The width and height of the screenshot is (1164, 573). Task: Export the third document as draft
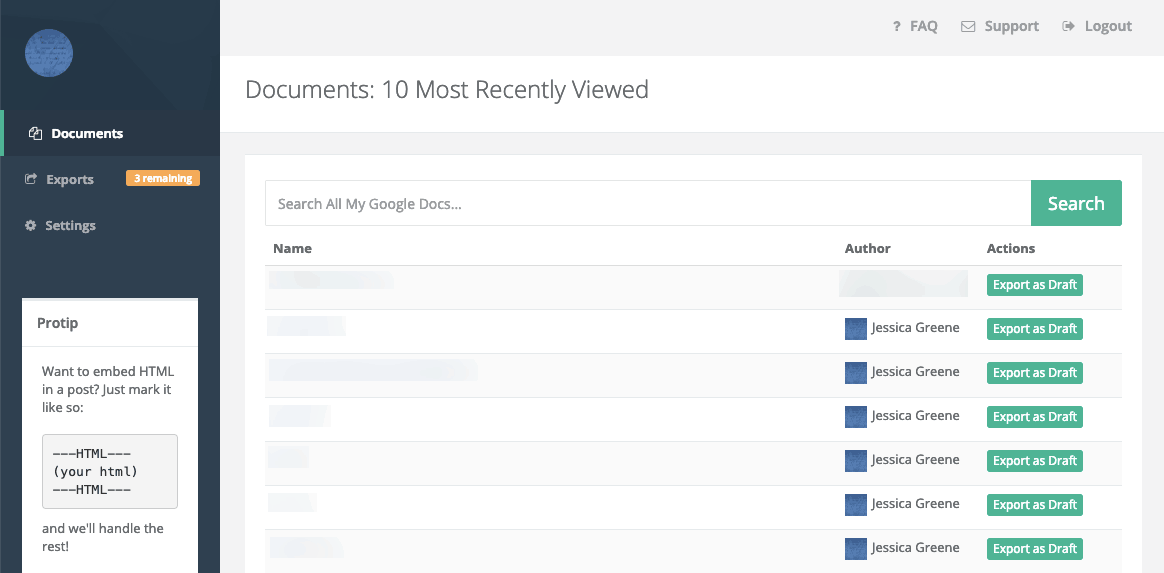(x=1034, y=373)
